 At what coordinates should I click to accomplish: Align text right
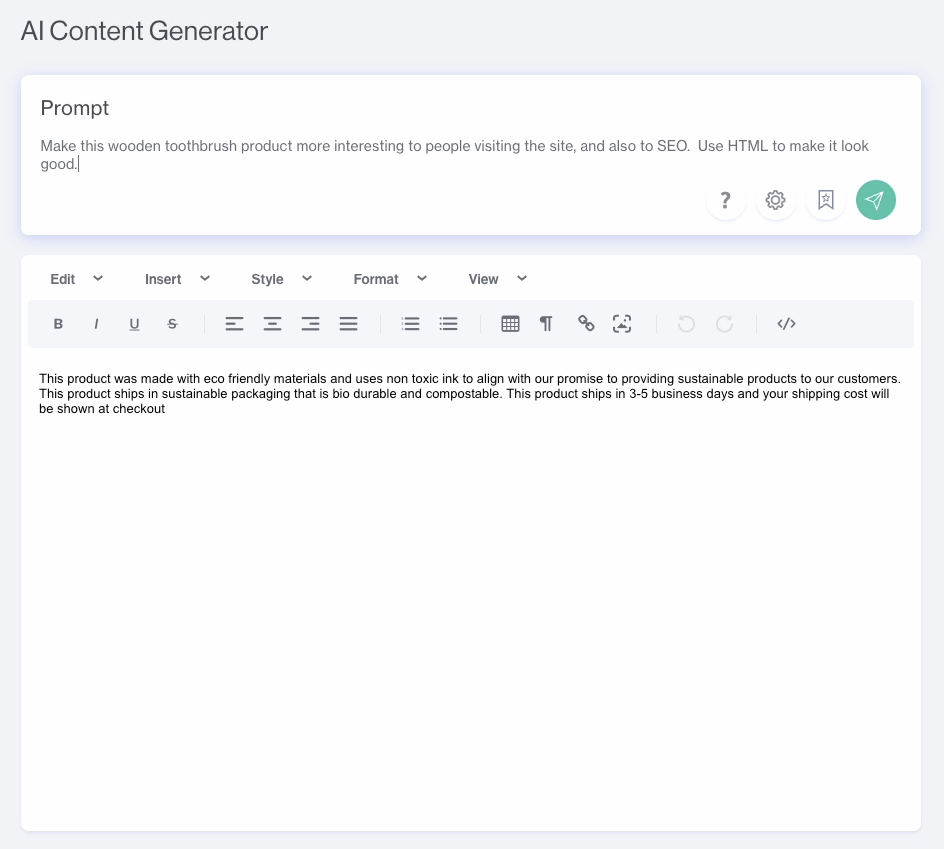(x=310, y=324)
